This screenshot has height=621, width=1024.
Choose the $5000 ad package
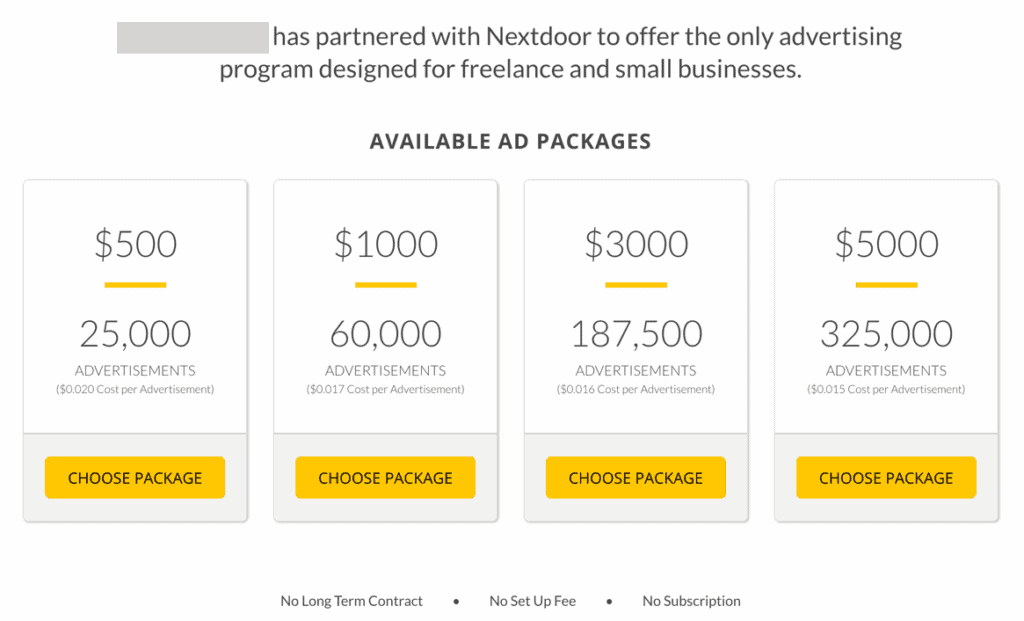[886, 477]
